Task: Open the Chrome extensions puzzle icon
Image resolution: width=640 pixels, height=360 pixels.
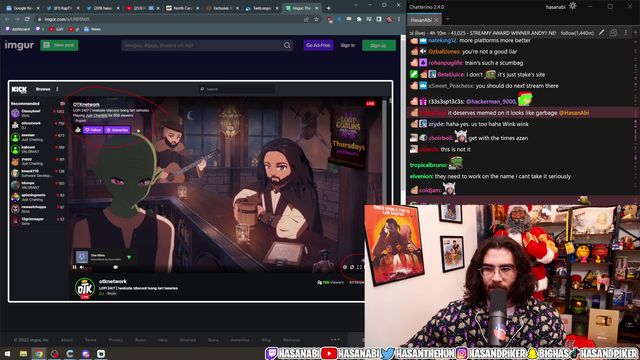Action: tap(359, 19)
